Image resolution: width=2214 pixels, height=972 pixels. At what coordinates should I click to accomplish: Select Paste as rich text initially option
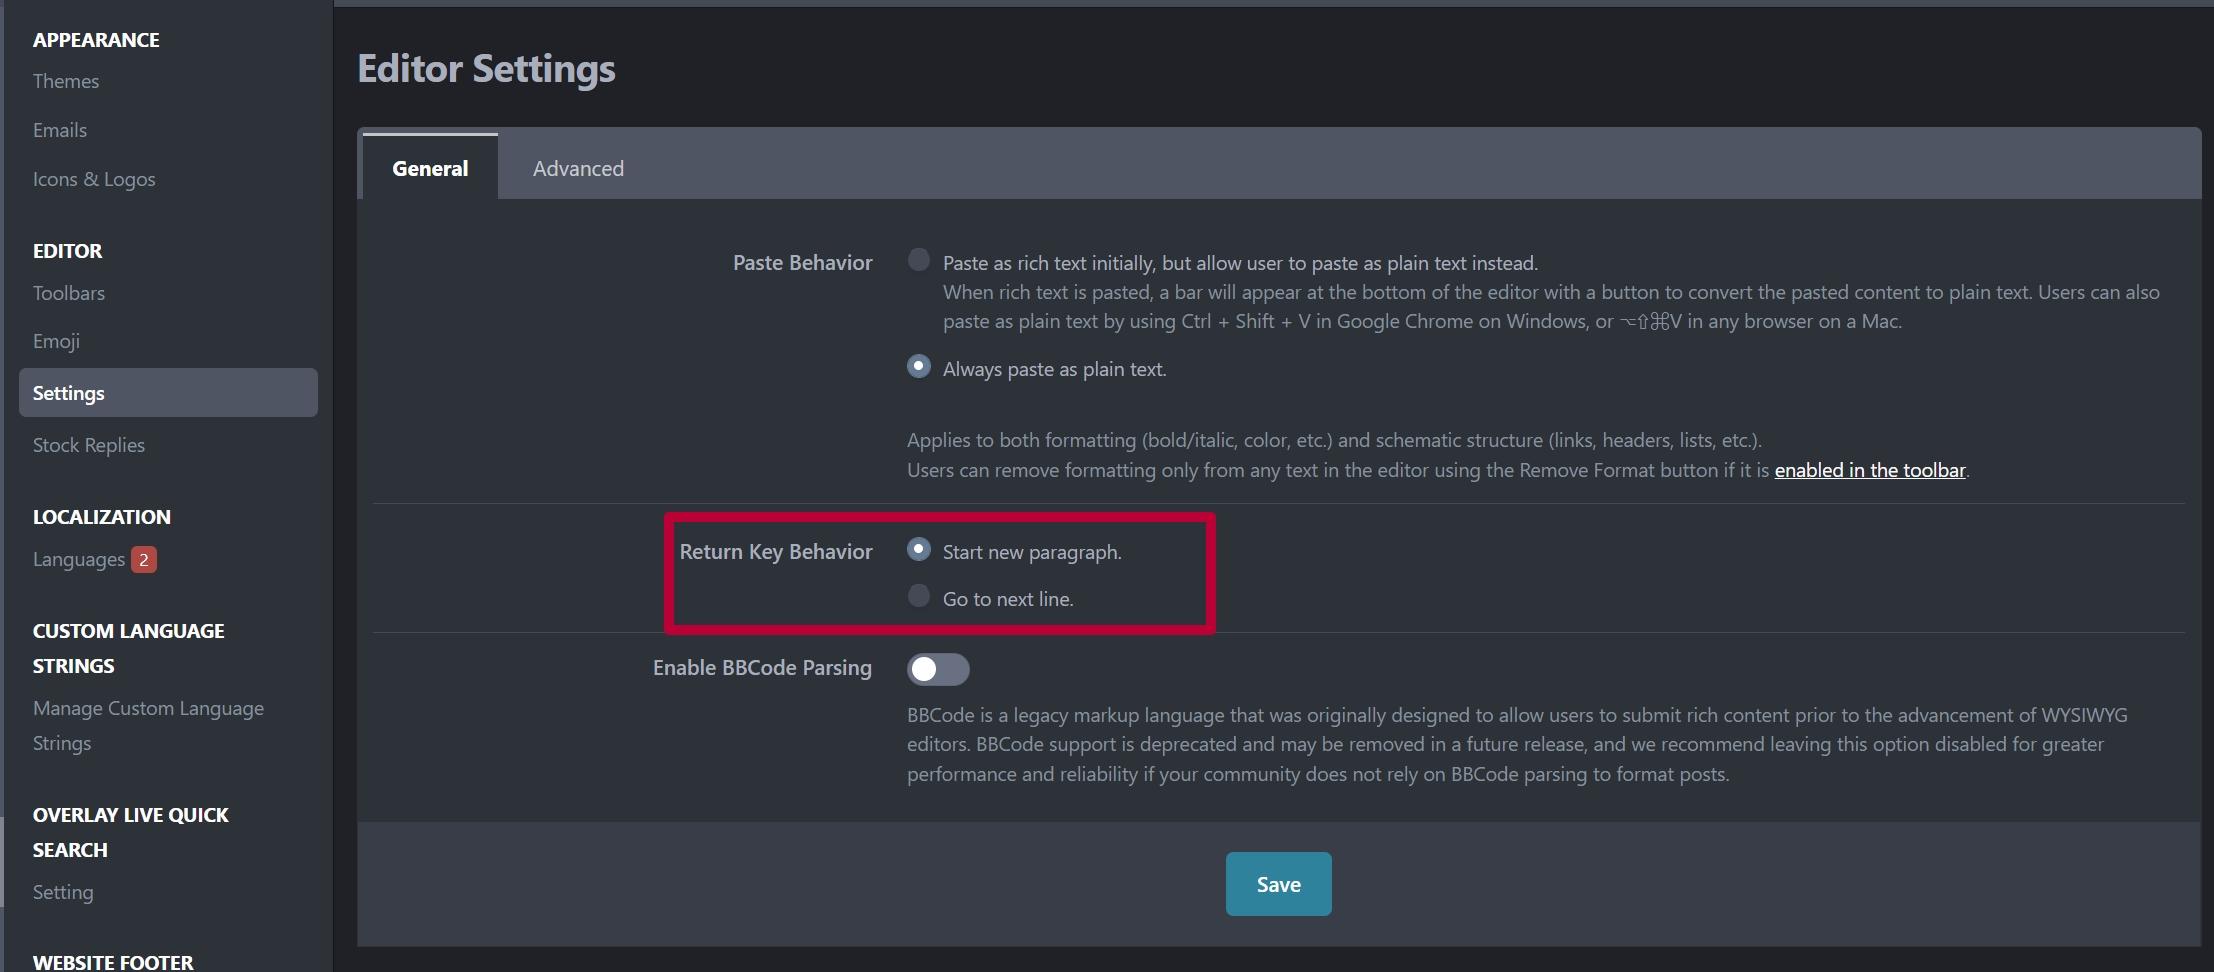click(918, 260)
